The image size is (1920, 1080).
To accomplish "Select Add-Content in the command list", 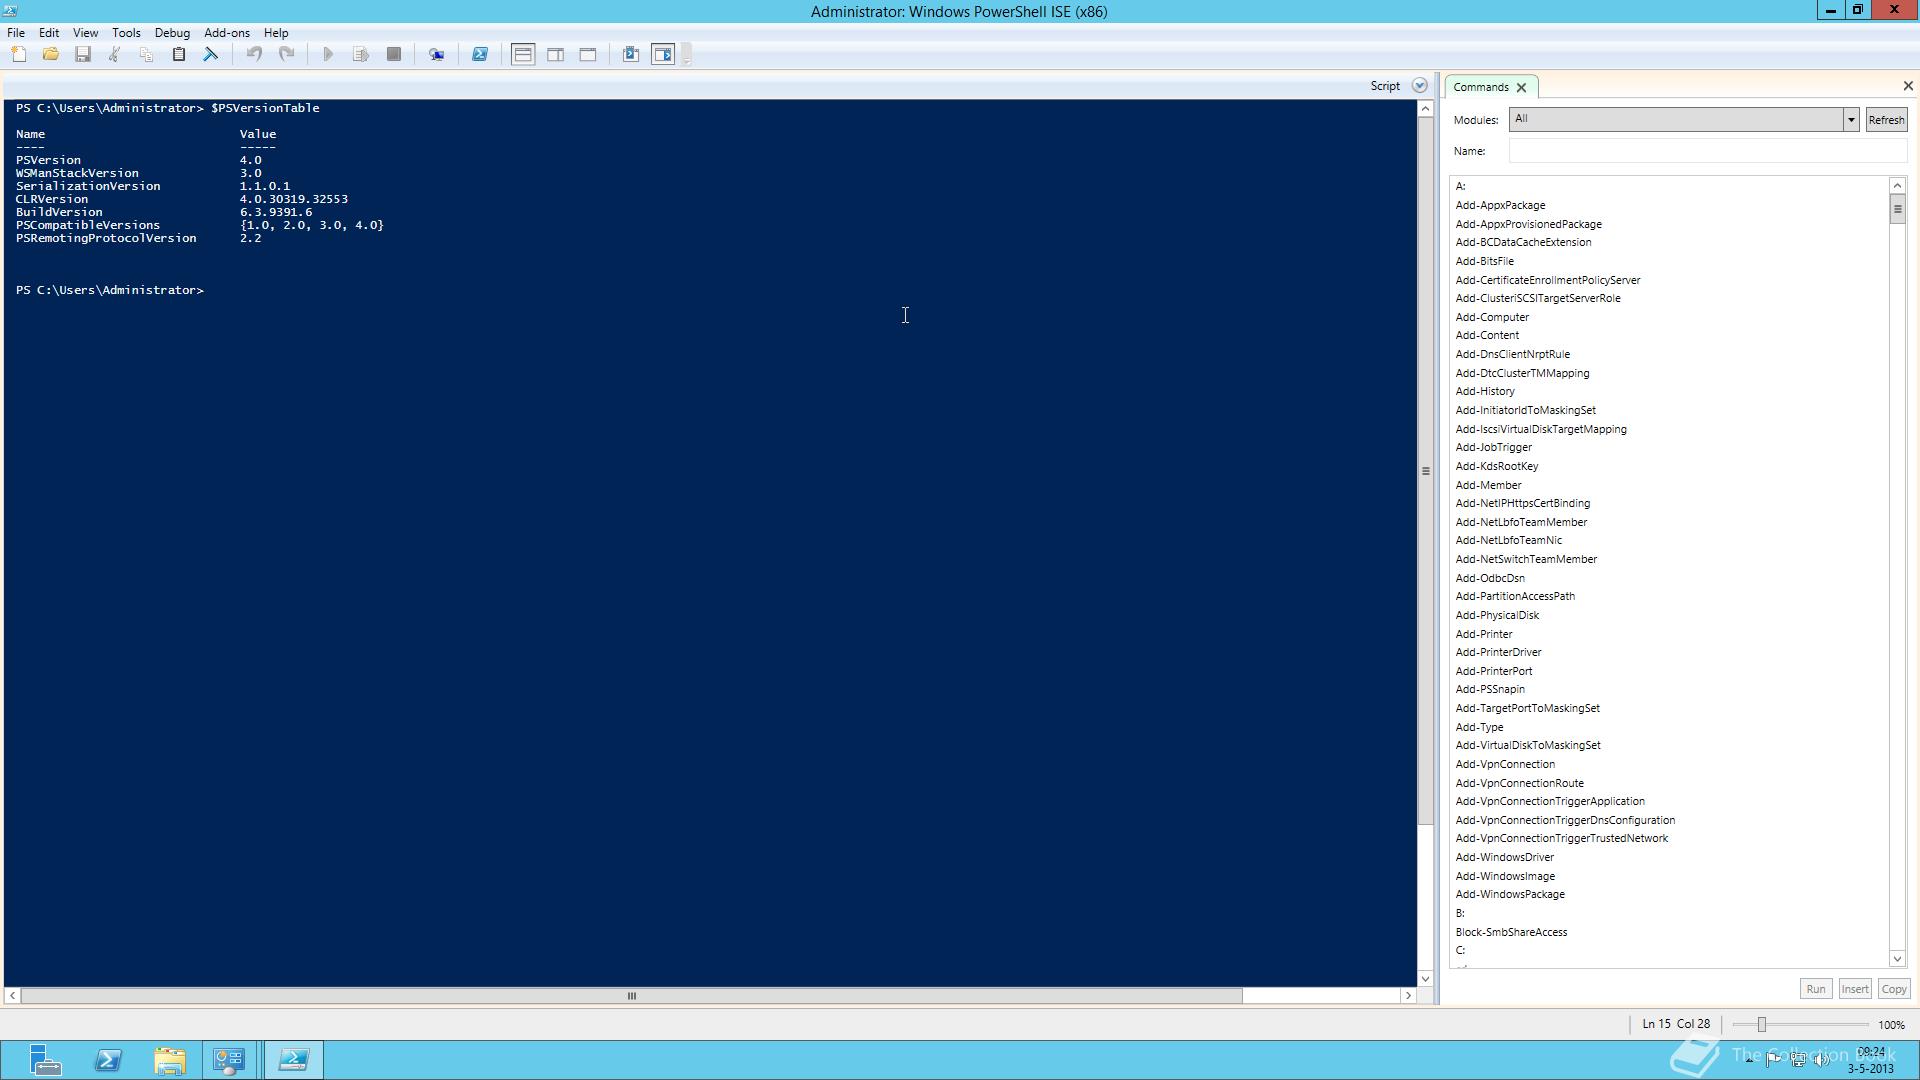I will tap(1487, 335).
